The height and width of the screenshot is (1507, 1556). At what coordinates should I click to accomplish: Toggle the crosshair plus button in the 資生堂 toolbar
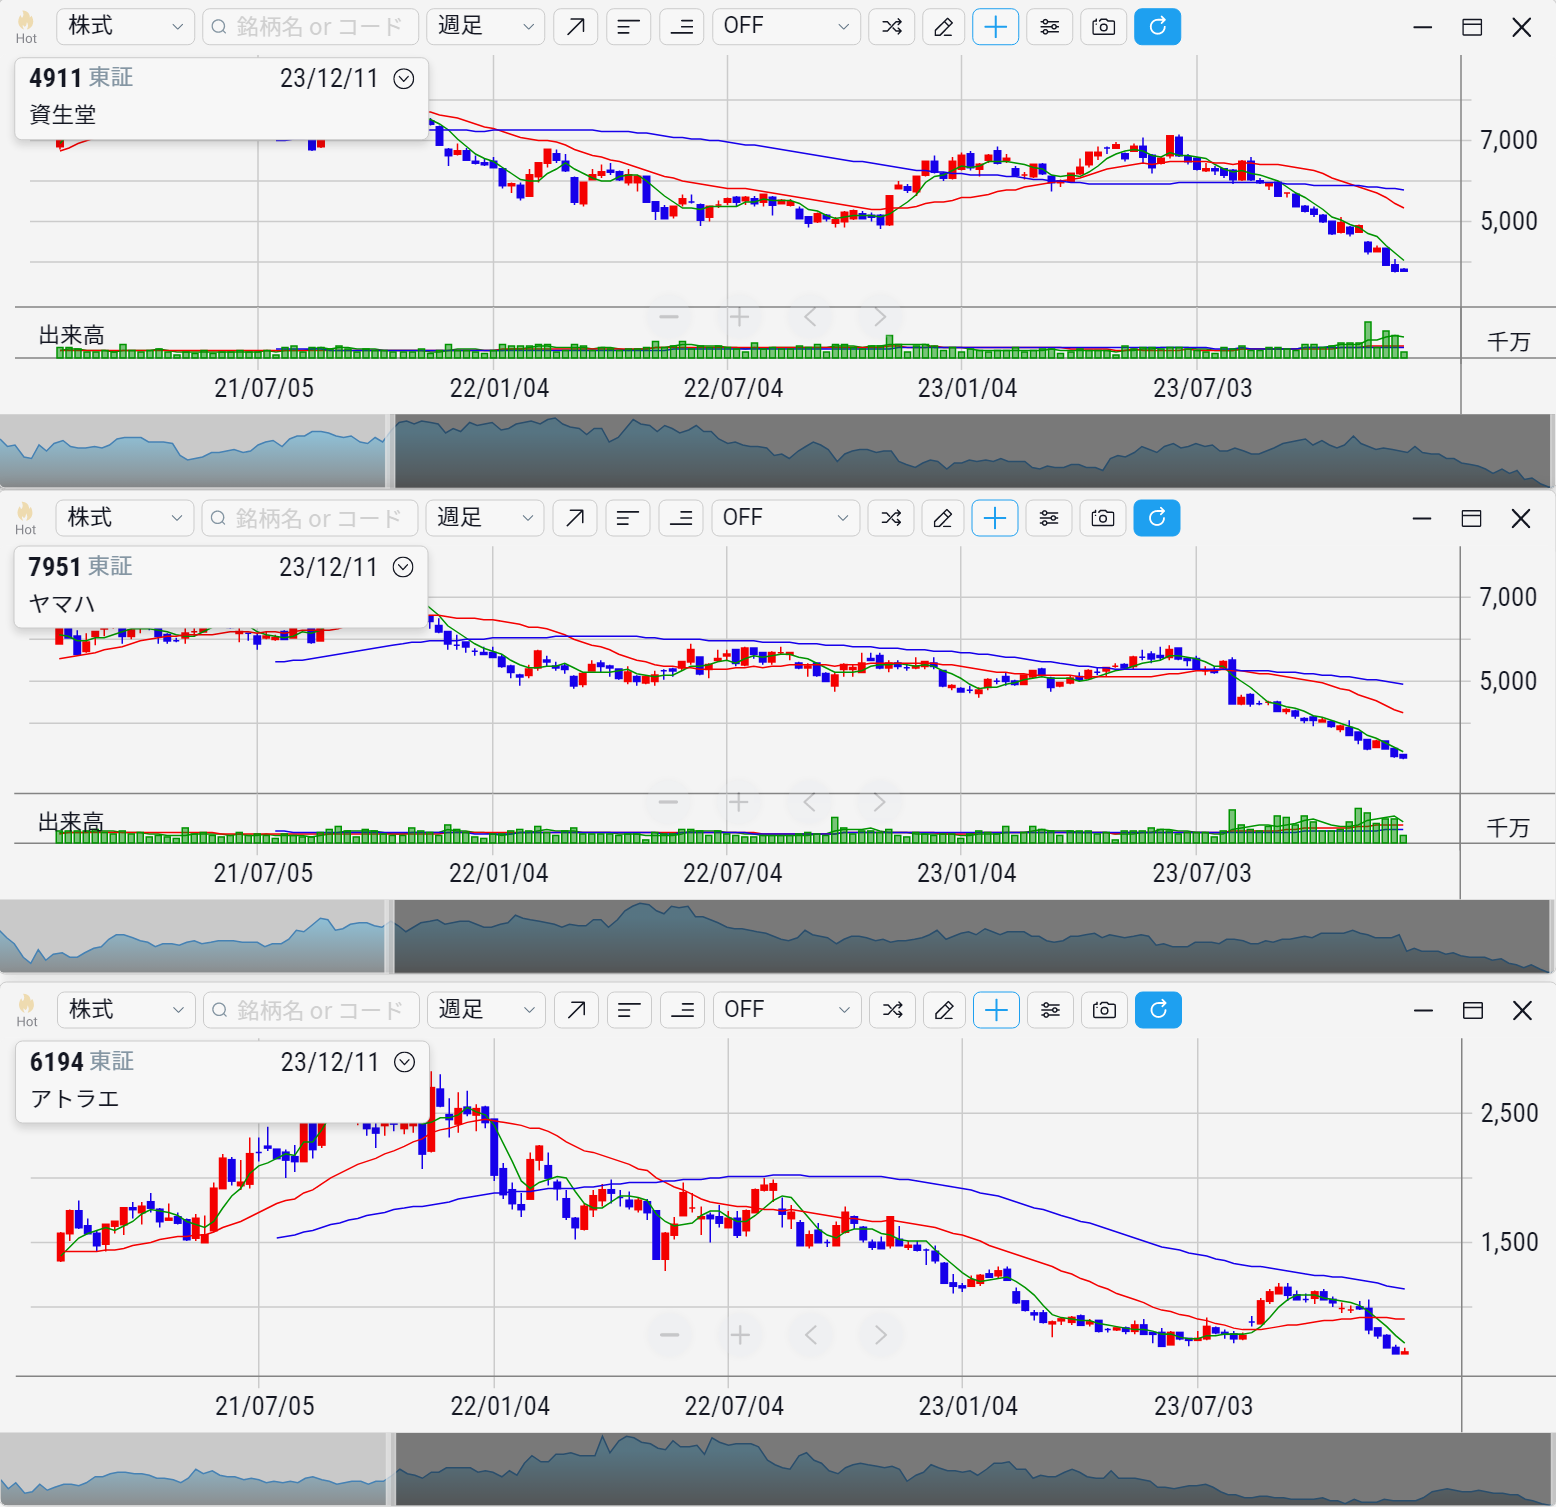(995, 27)
